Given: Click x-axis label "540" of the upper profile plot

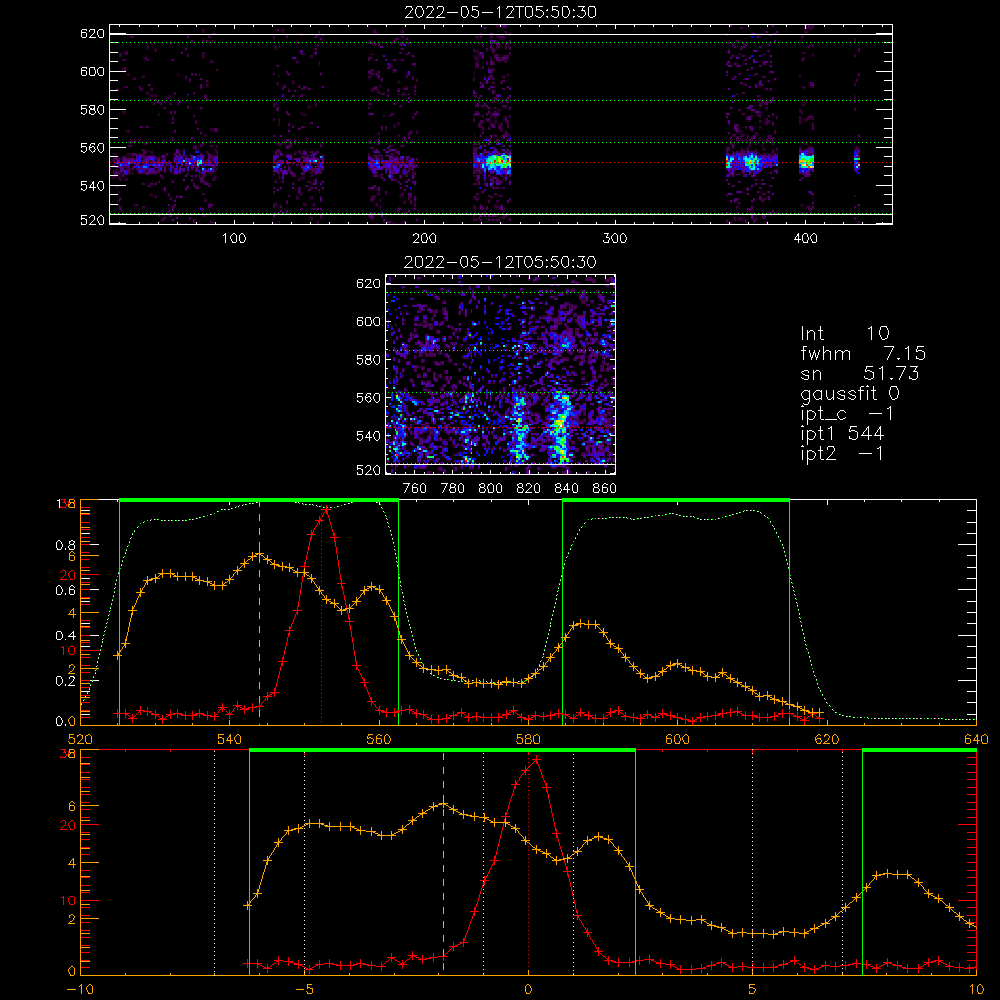Looking at the screenshot, I should click(x=230, y=739).
